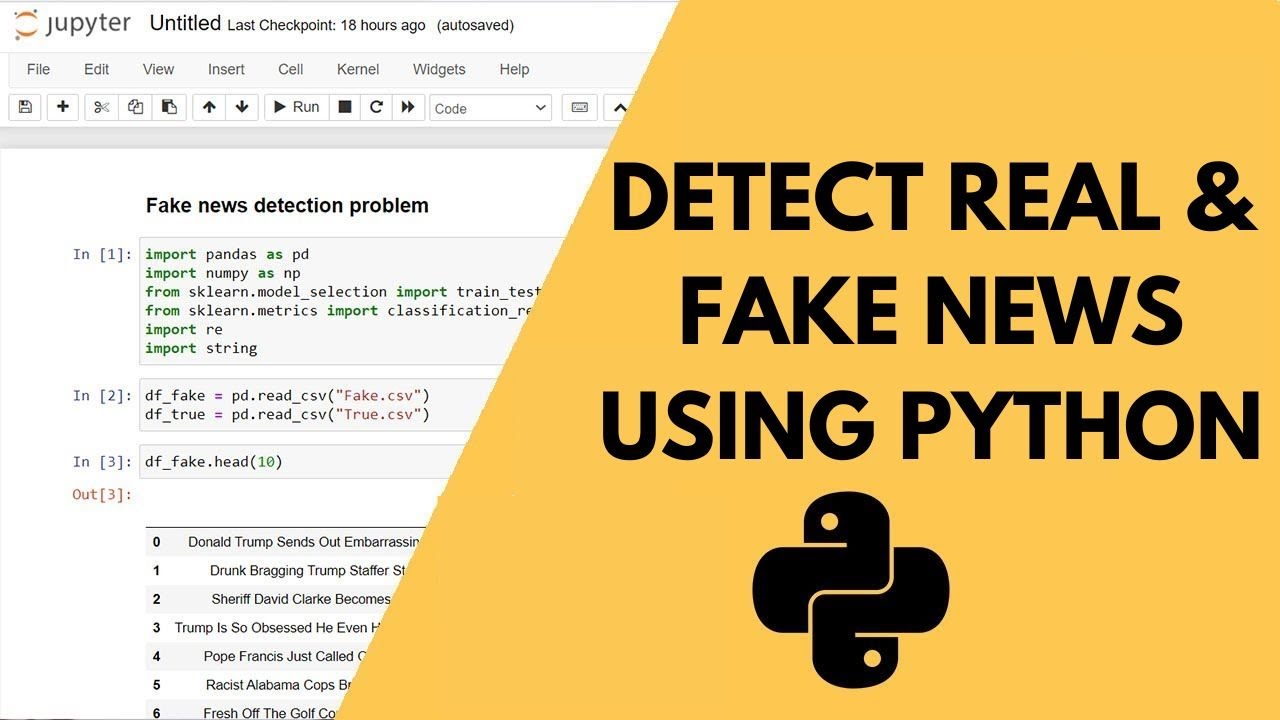Select row 5 Racist Alabama Cops
This screenshot has width=1280, height=720.
249,685
